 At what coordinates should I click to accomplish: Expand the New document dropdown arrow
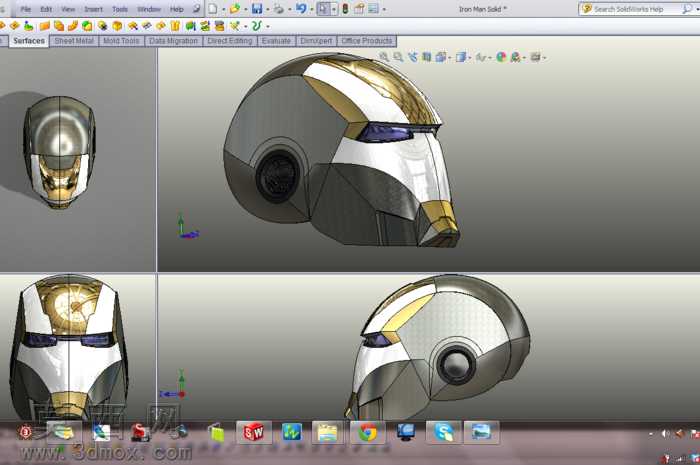(x=224, y=9)
